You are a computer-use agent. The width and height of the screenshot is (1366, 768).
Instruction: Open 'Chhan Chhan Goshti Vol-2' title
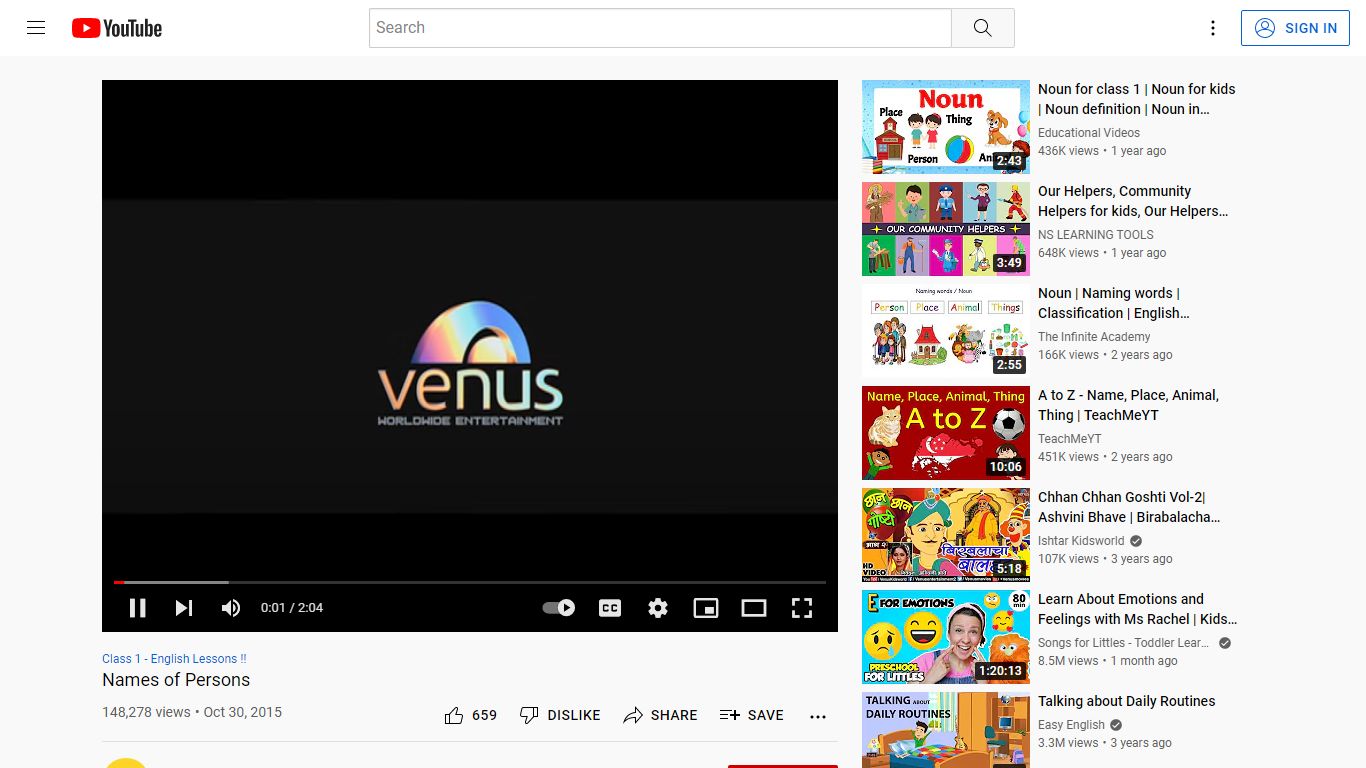(x=1130, y=507)
